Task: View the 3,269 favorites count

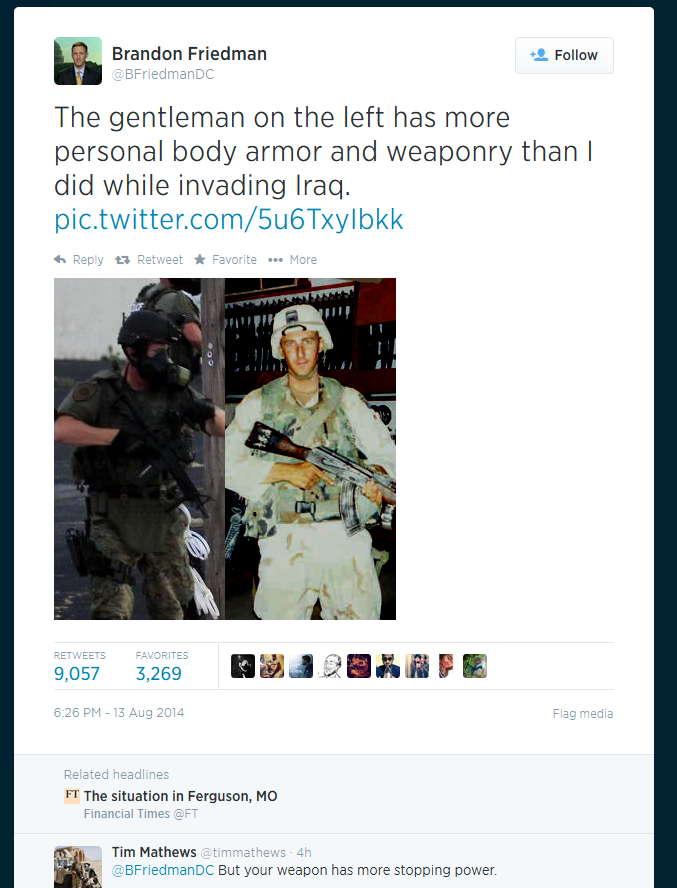Action: [x=159, y=673]
